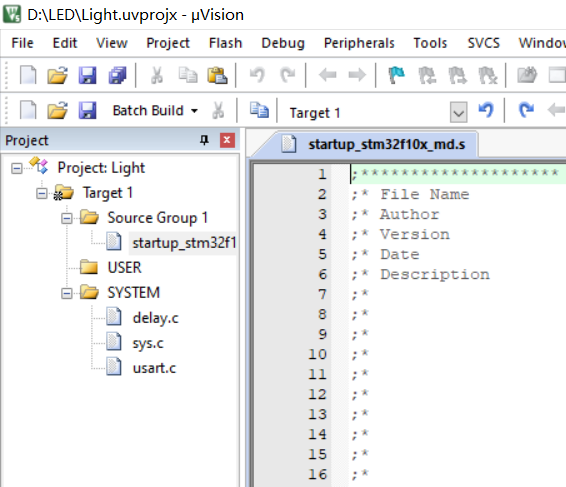Click the Save icon in top toolbar
Screen dimensions: 566x487
click(x=87, y=75)
